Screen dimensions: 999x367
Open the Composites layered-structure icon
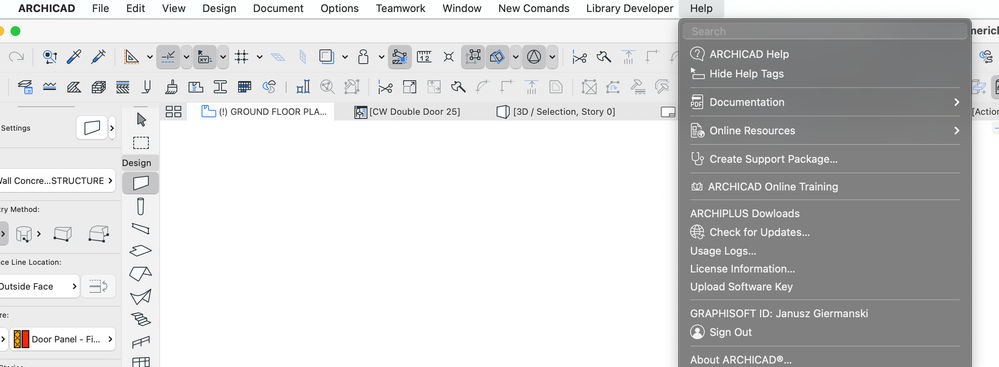[122, 86]
